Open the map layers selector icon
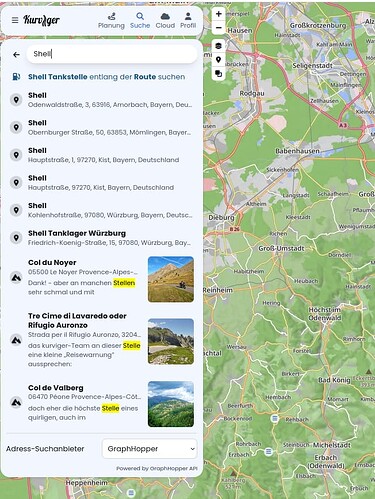The width and height of the screenshot is (375, 499). (x=219, y=46)
